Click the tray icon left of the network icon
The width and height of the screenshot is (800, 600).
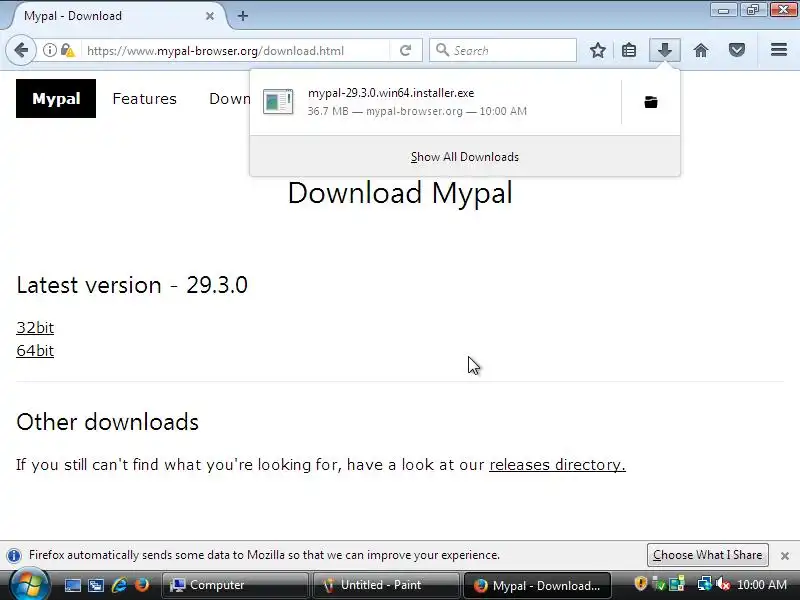click(677, 584)
